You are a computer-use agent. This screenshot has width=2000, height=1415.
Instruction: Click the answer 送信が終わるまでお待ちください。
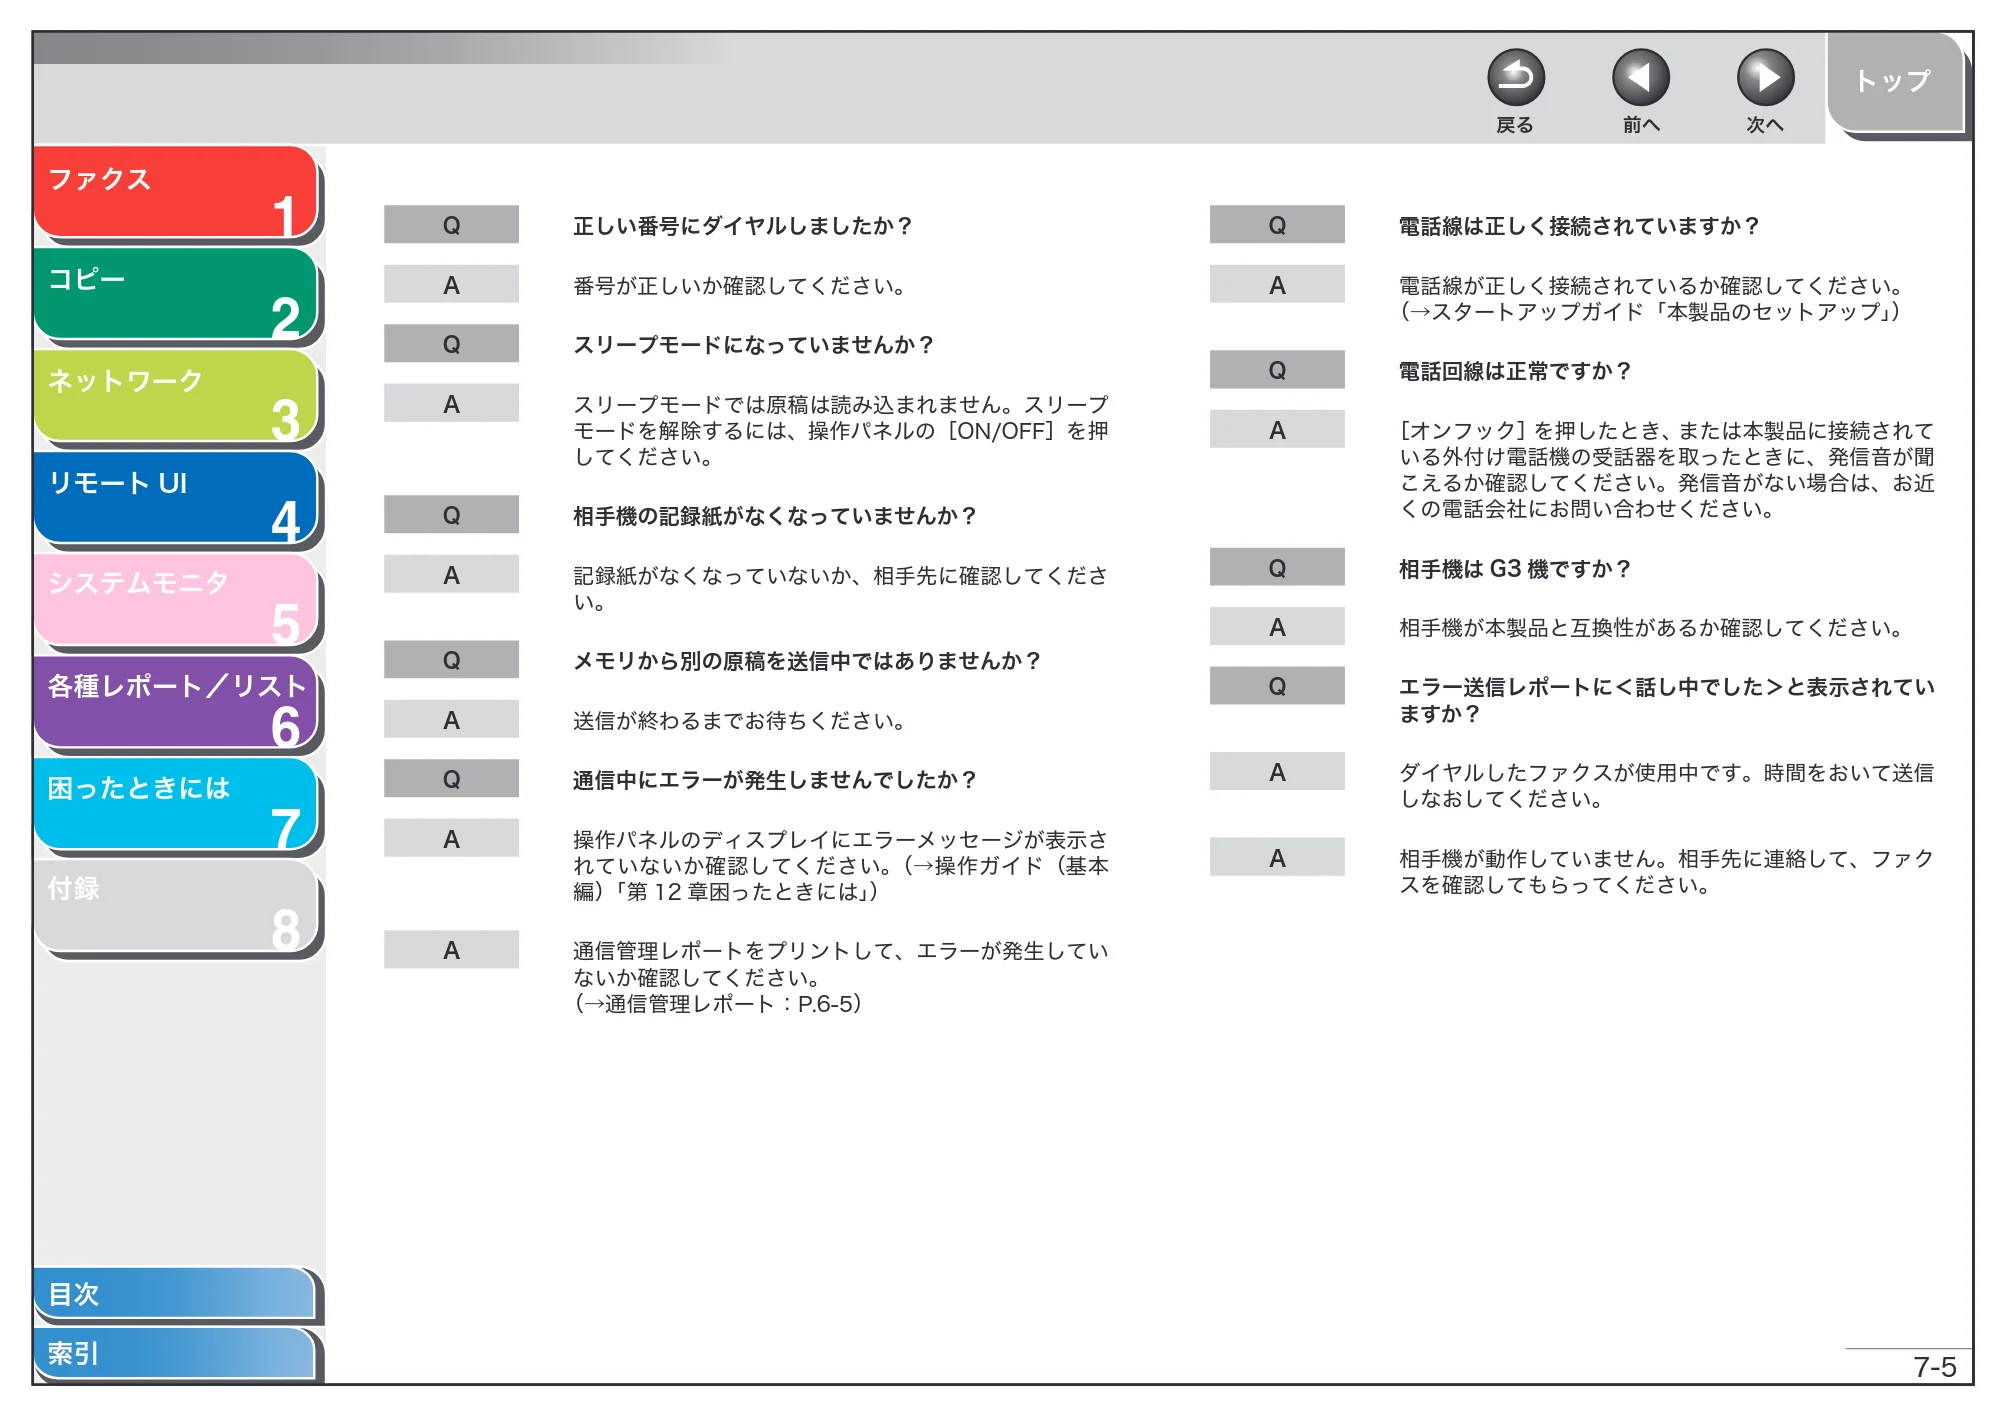740,721
